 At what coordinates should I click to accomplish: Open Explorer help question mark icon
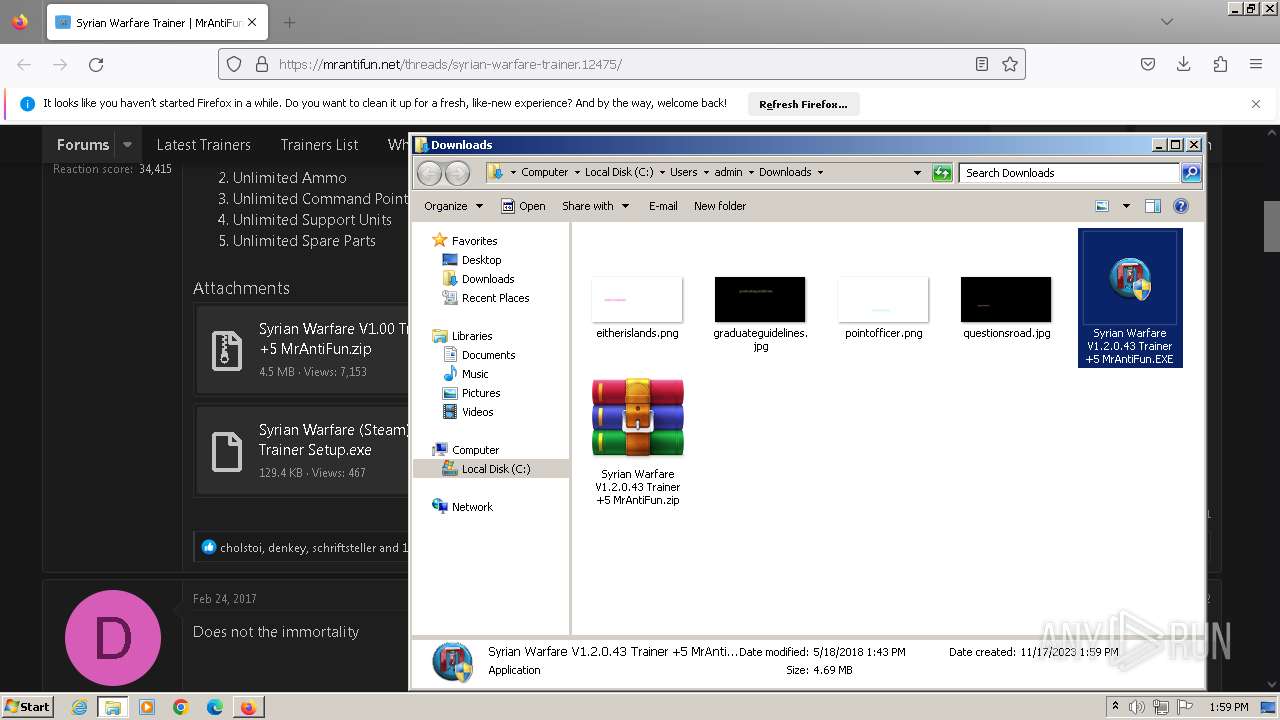(x=1181, y=206)
